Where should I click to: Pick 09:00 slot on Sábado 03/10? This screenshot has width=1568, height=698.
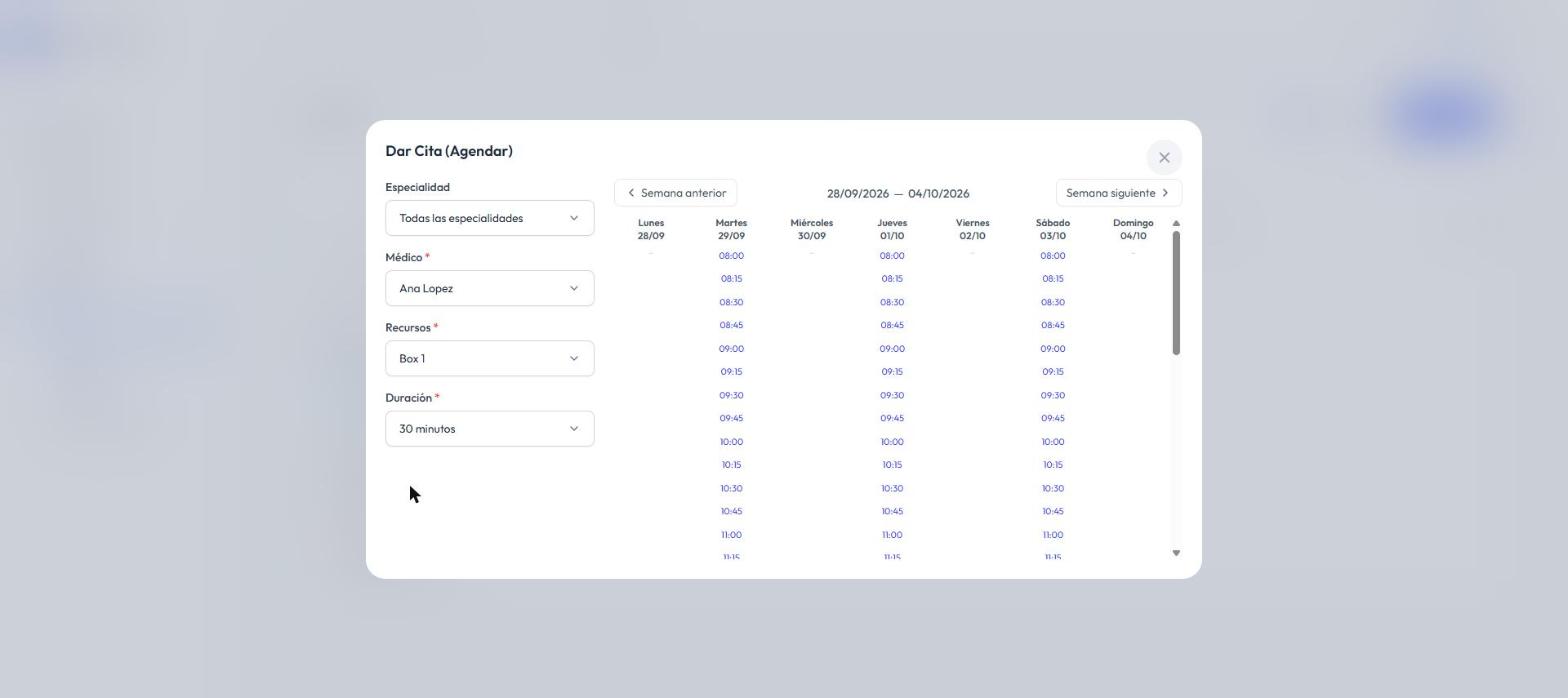pos(1053,349)
